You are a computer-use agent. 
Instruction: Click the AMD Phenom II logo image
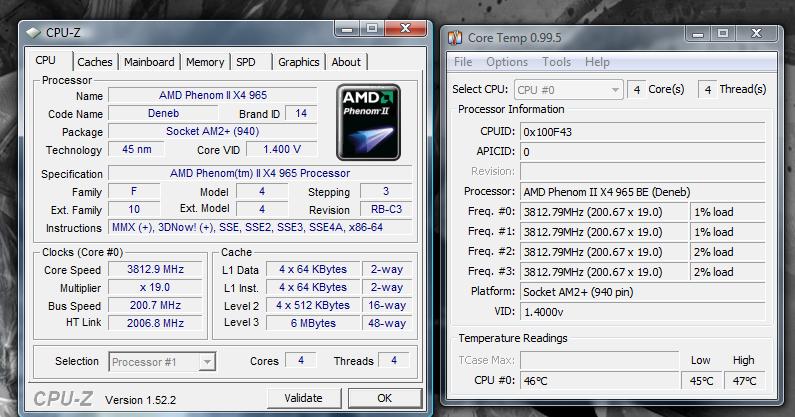(x=369, y=122)
